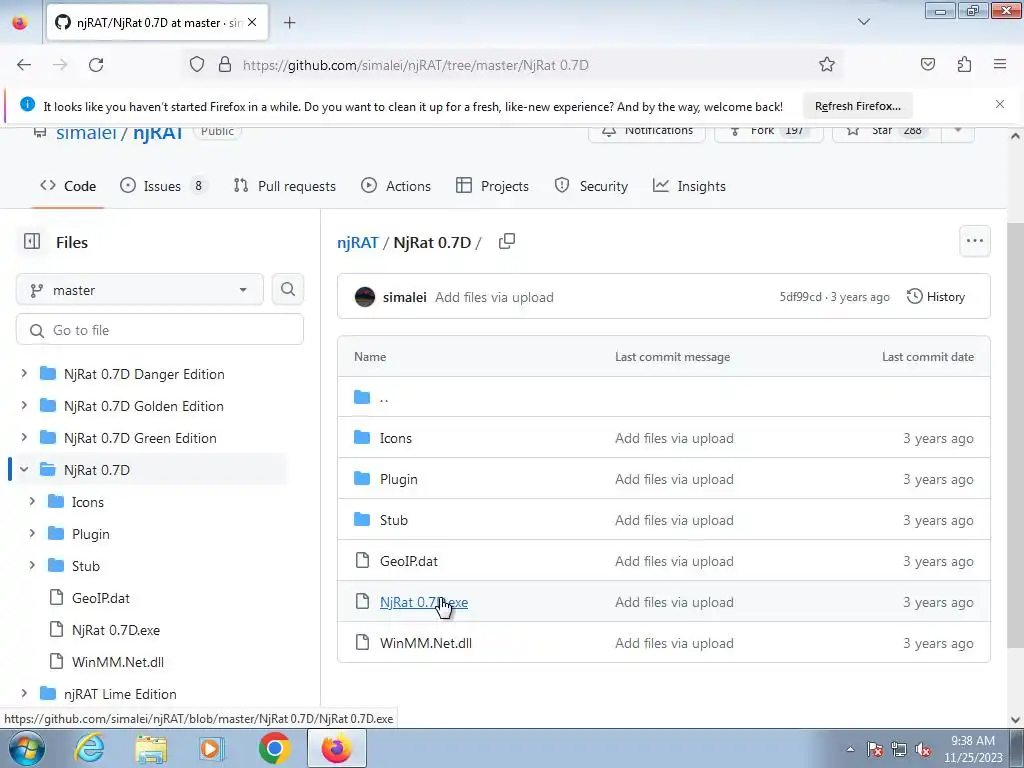
Task: Click the site padlock icon
Action: click(x=225, y=65)
